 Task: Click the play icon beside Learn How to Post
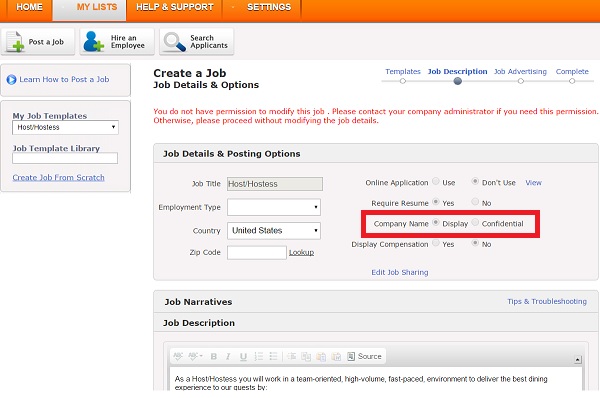(x=11, y=80)
